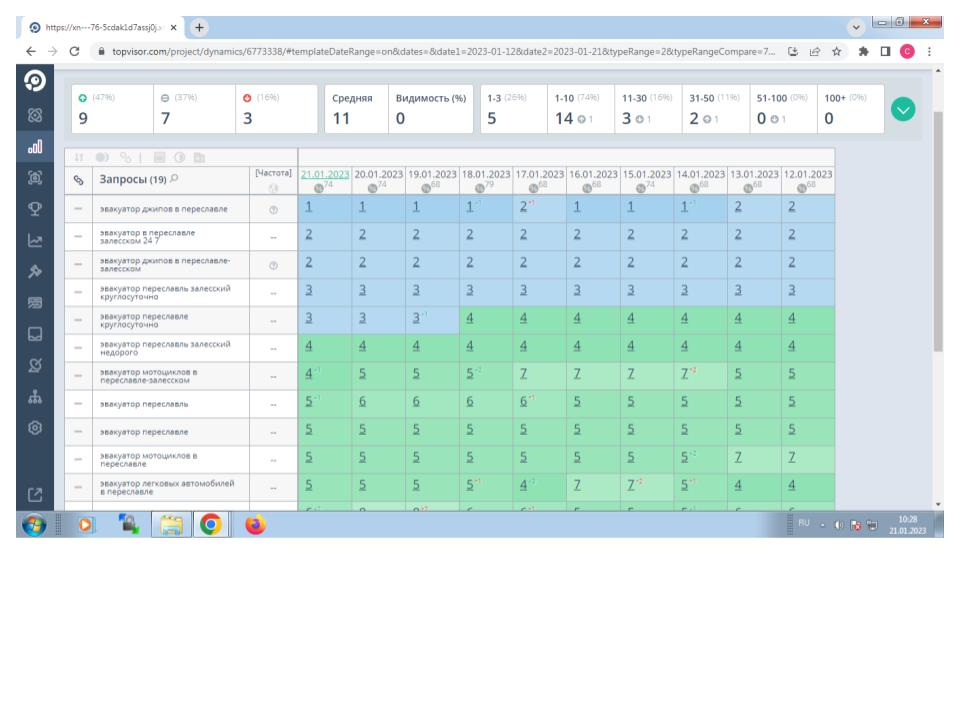Reload the page with the browser refresh icon
The image size is (960, 720).
74,51
